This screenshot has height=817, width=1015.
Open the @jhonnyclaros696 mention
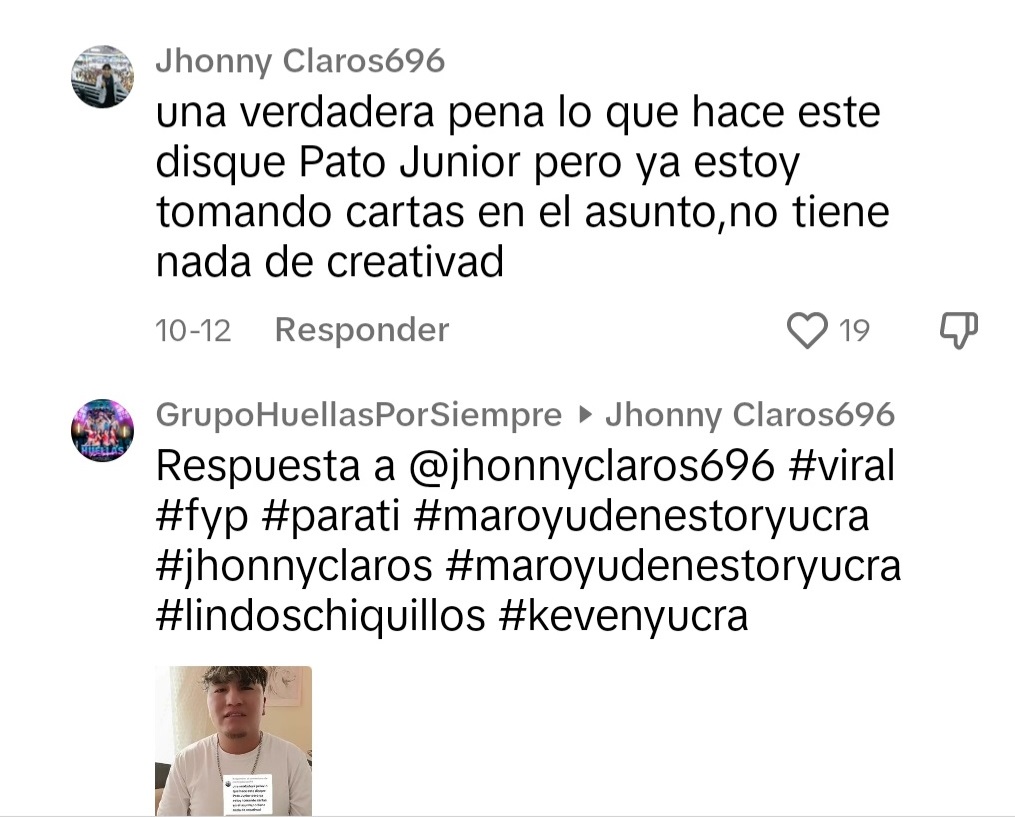[592, 466]
